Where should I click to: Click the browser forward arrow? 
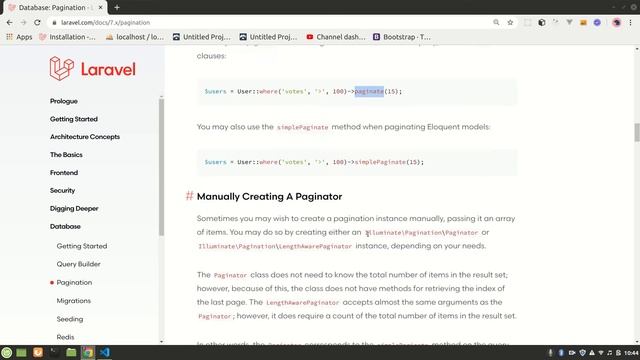[23, 22]
